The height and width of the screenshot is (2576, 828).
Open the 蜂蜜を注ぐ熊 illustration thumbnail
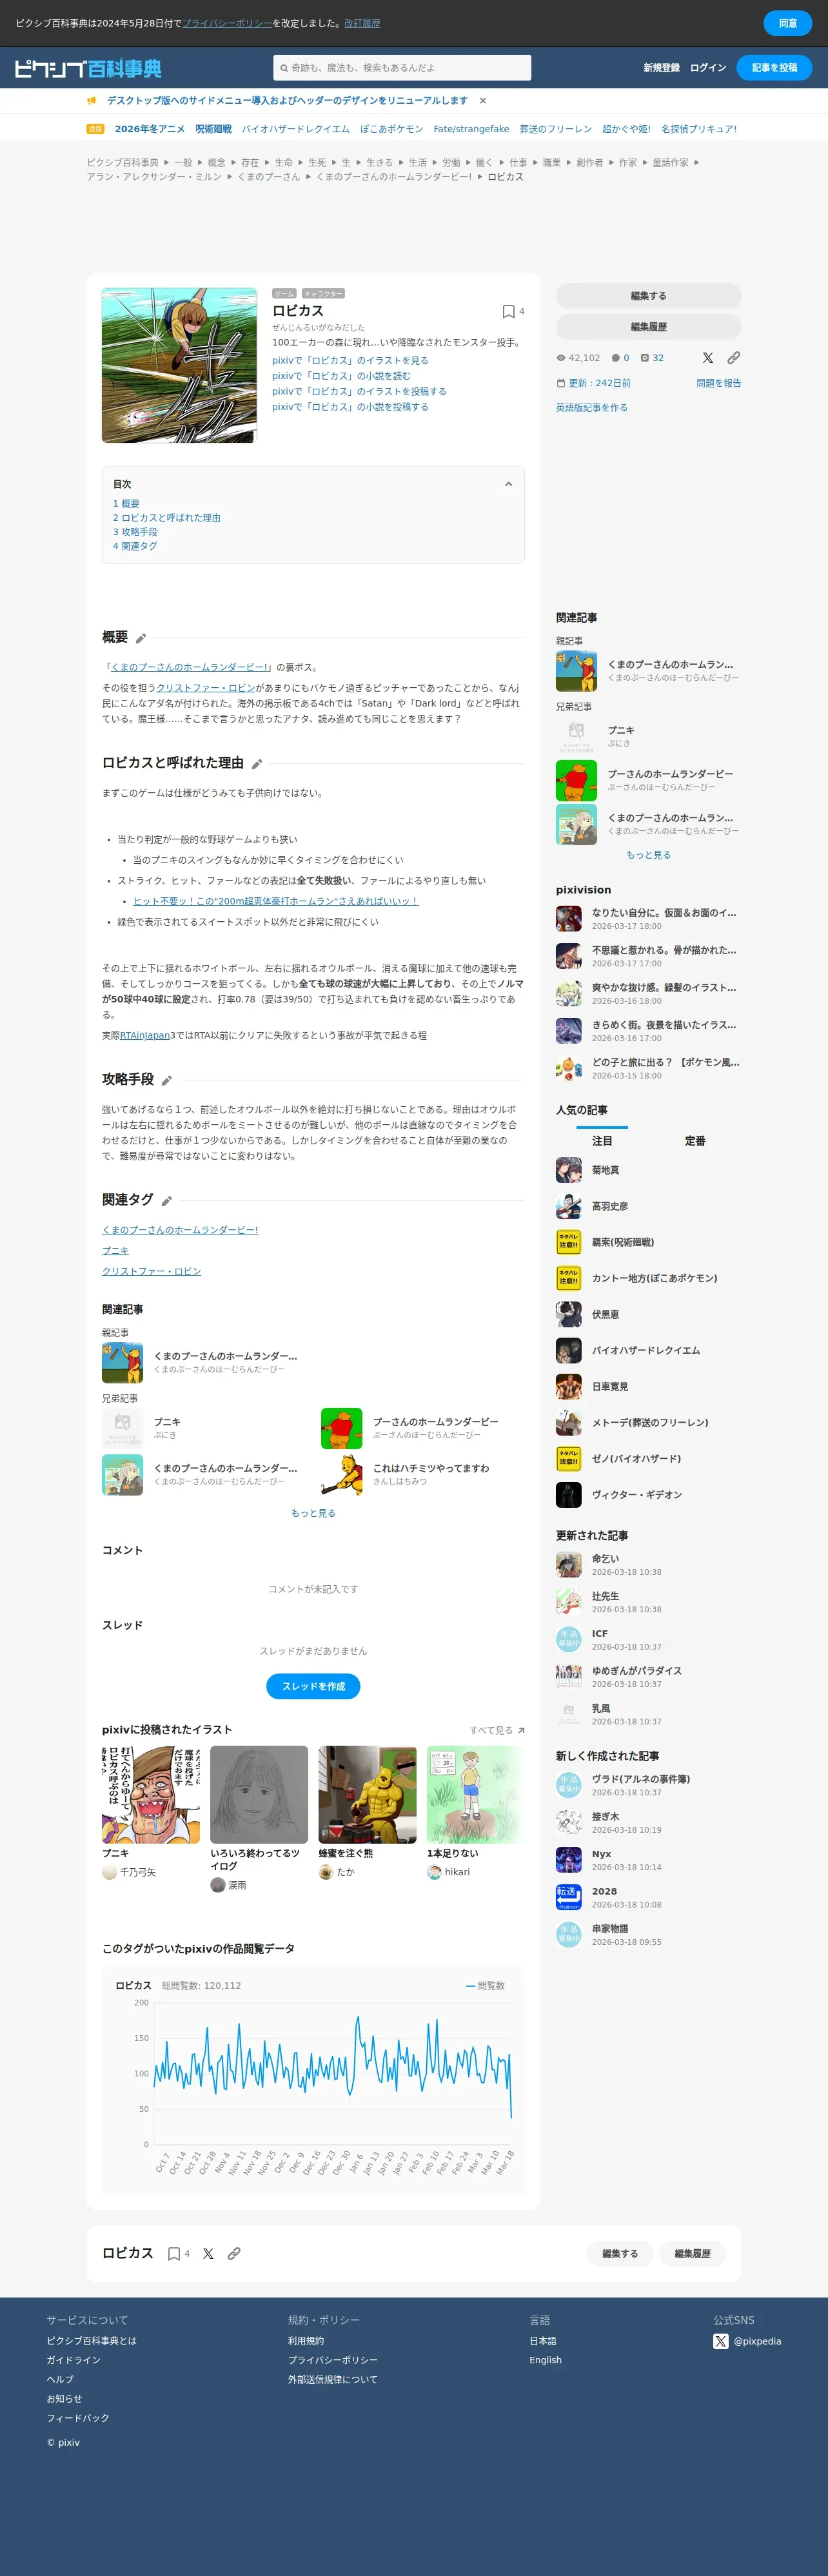(x=367, y=1795)
